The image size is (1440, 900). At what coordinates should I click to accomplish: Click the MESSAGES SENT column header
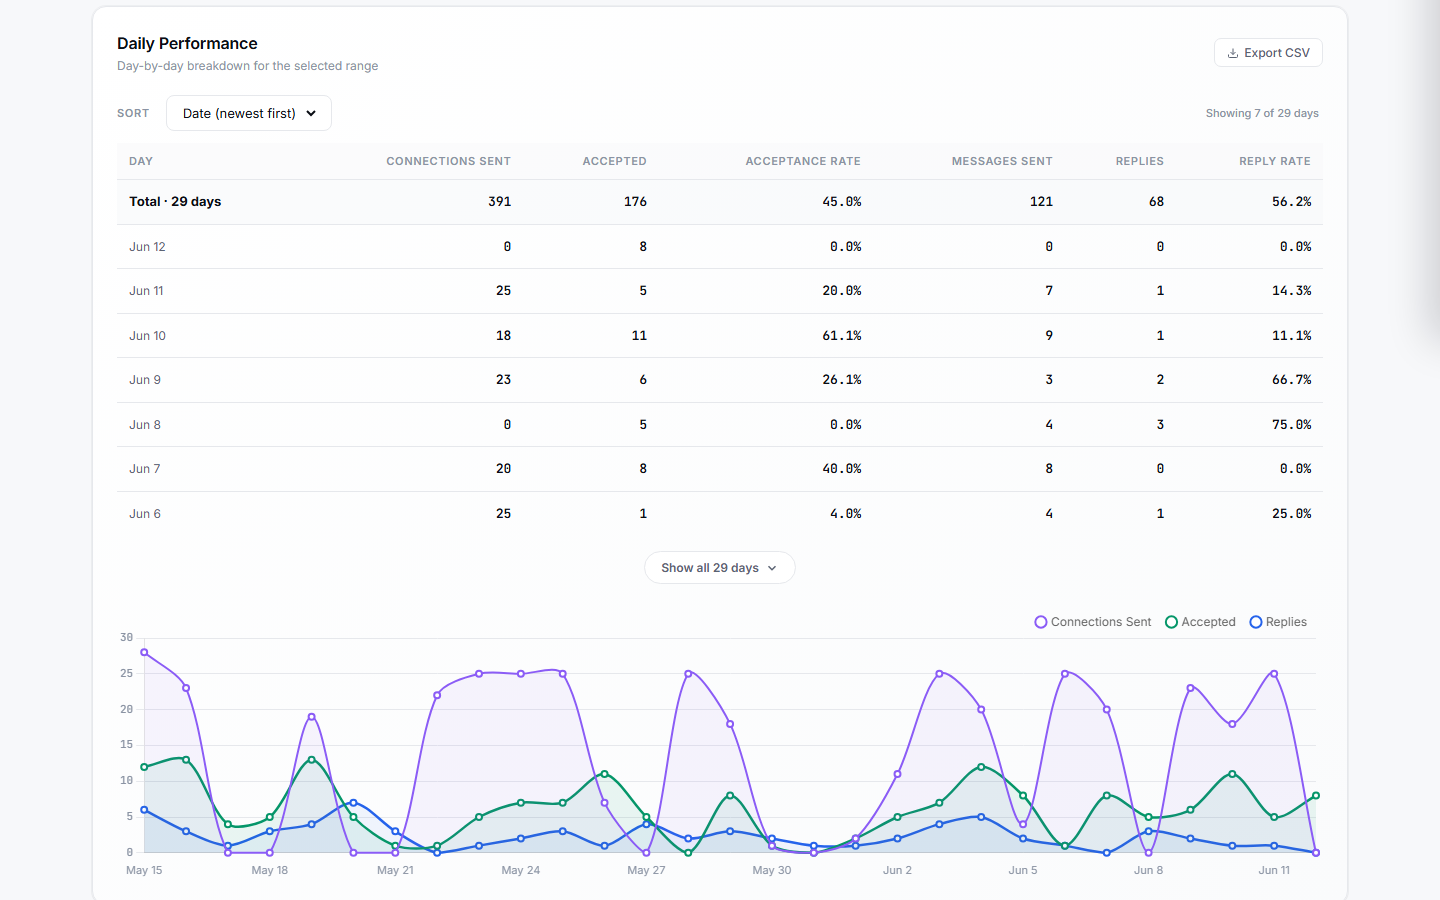1002,161
